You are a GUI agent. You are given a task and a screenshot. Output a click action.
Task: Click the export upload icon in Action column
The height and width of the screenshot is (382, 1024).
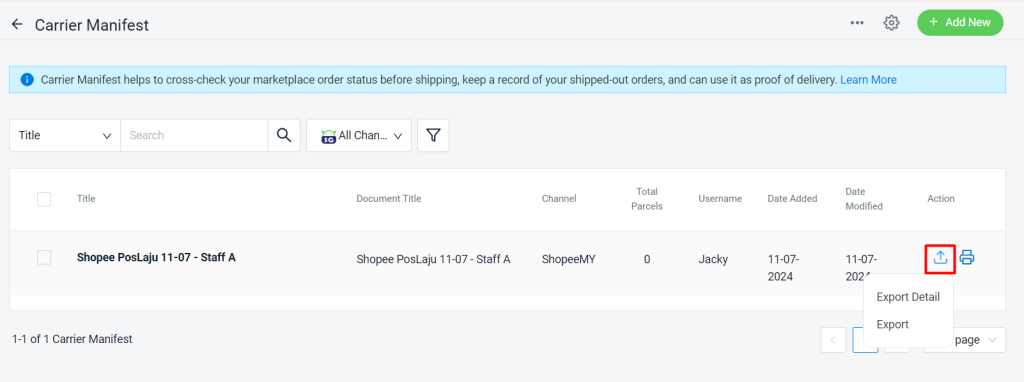(940, 258)
